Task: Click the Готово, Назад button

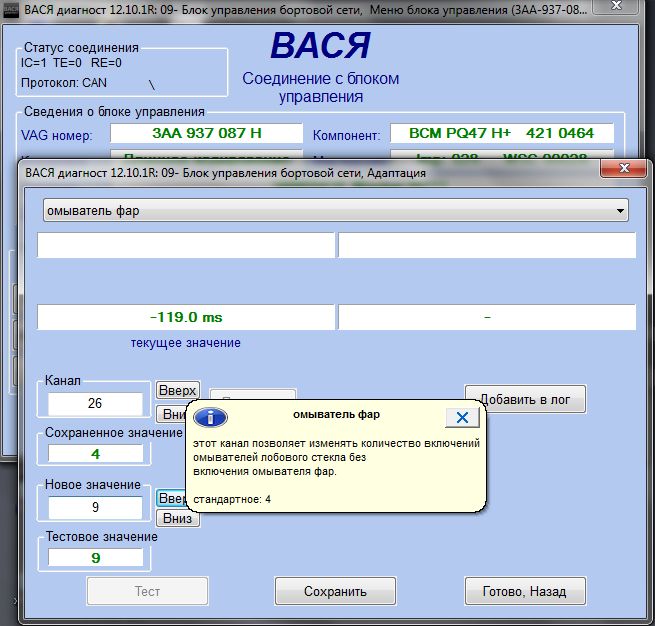Action: [x=525, y=591]
